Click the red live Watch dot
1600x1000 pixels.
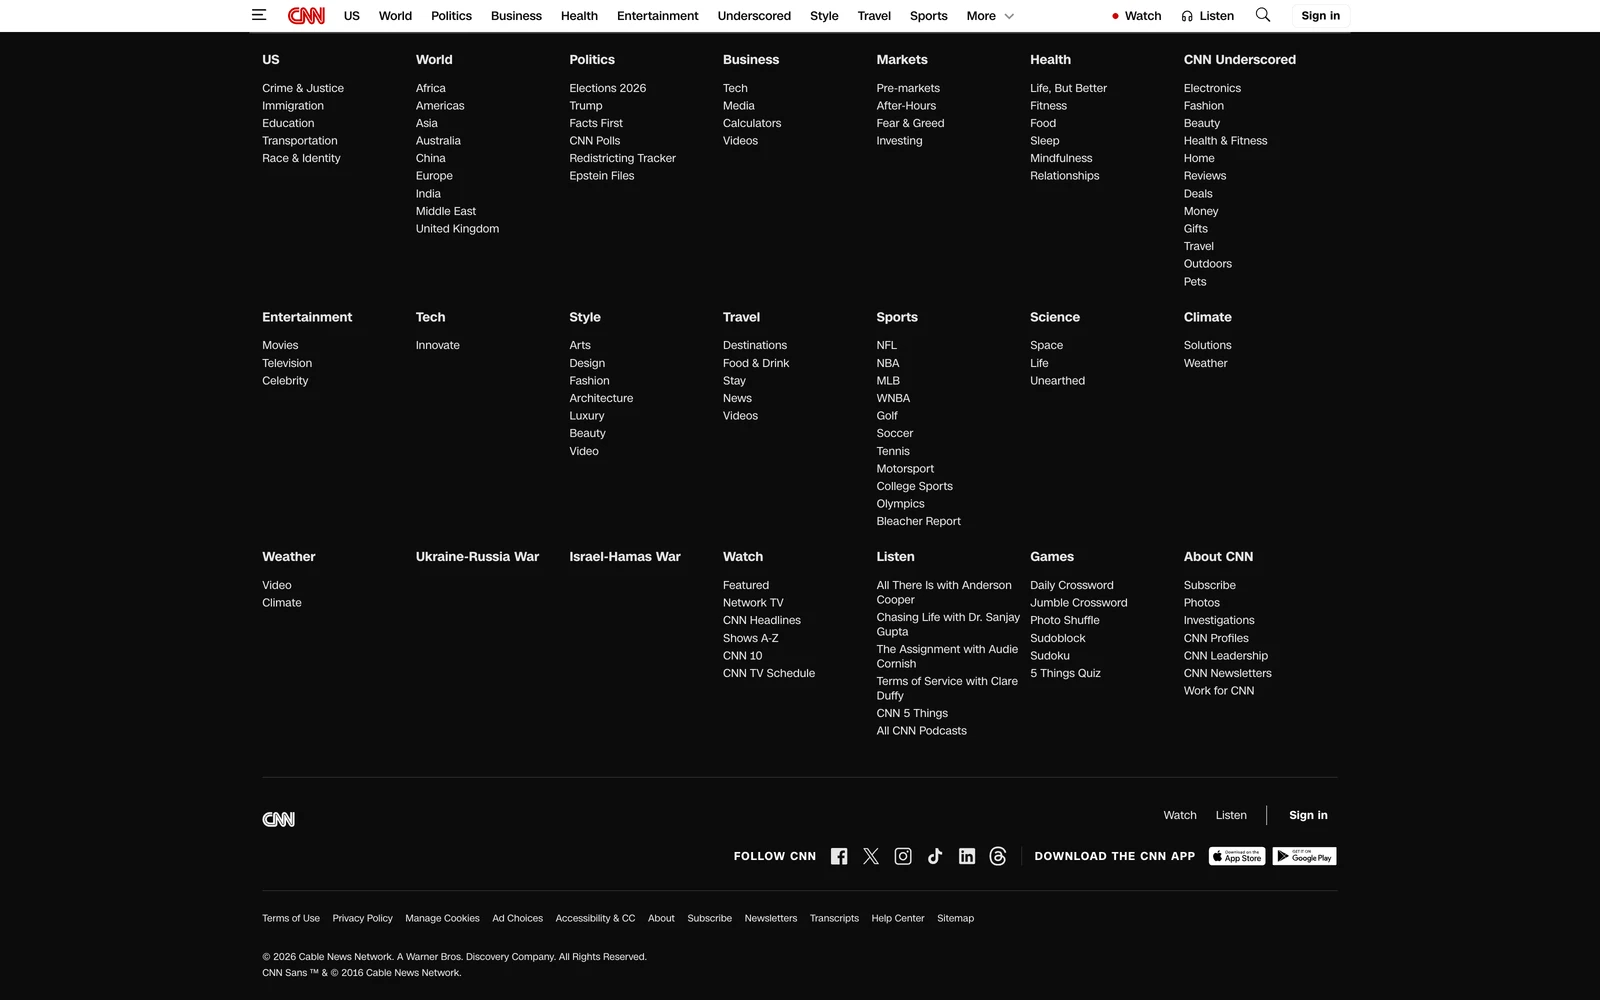pyautogui.click(x=1115, y=16)
